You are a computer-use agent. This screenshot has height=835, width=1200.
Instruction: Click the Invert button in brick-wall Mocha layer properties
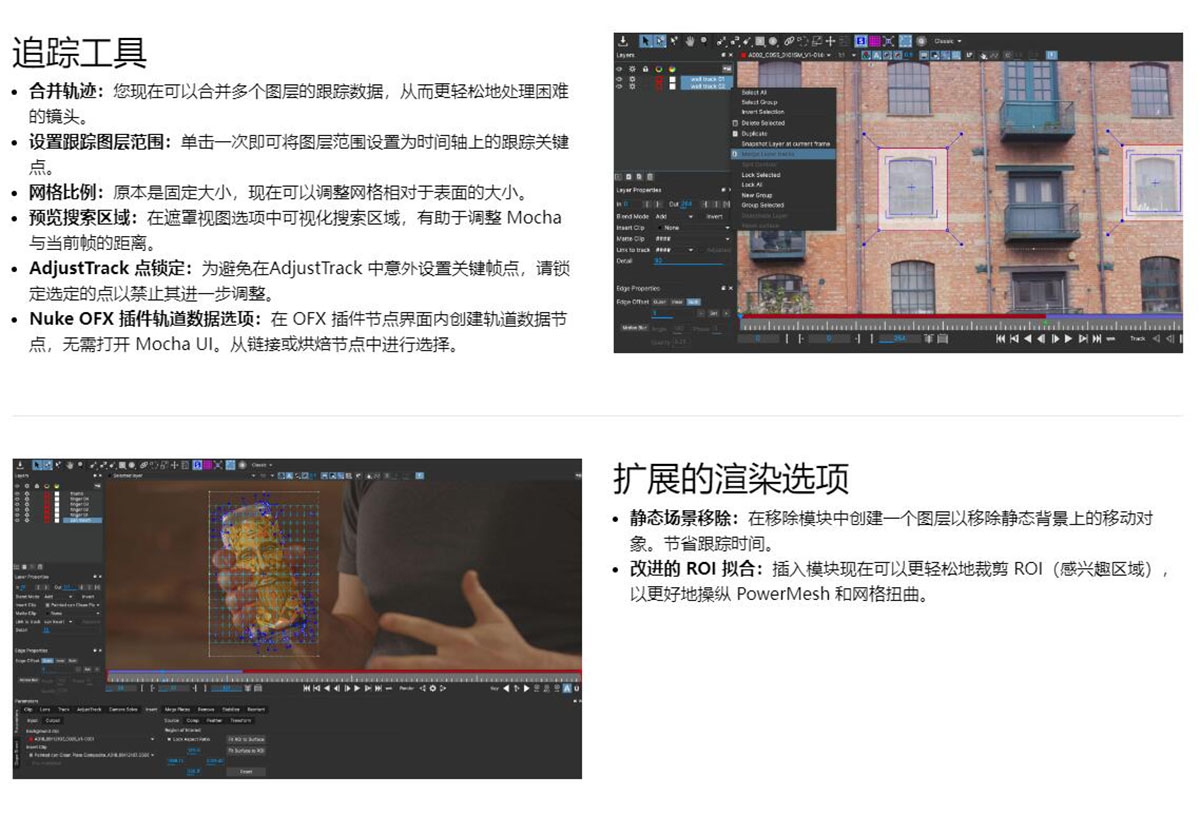coord(714,216)
